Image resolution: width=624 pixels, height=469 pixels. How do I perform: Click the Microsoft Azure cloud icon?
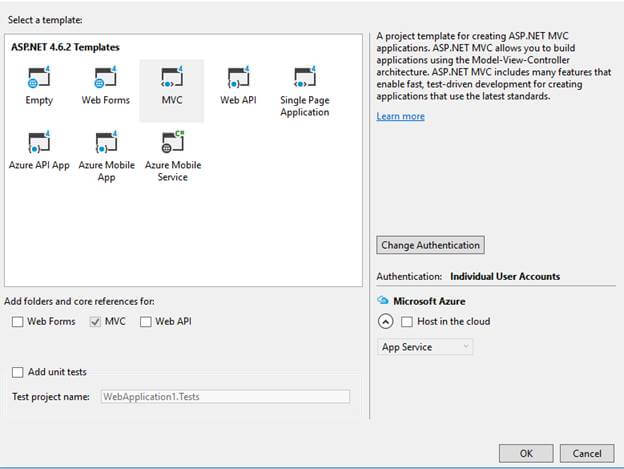pyautogui.click(x=382, y=300)
